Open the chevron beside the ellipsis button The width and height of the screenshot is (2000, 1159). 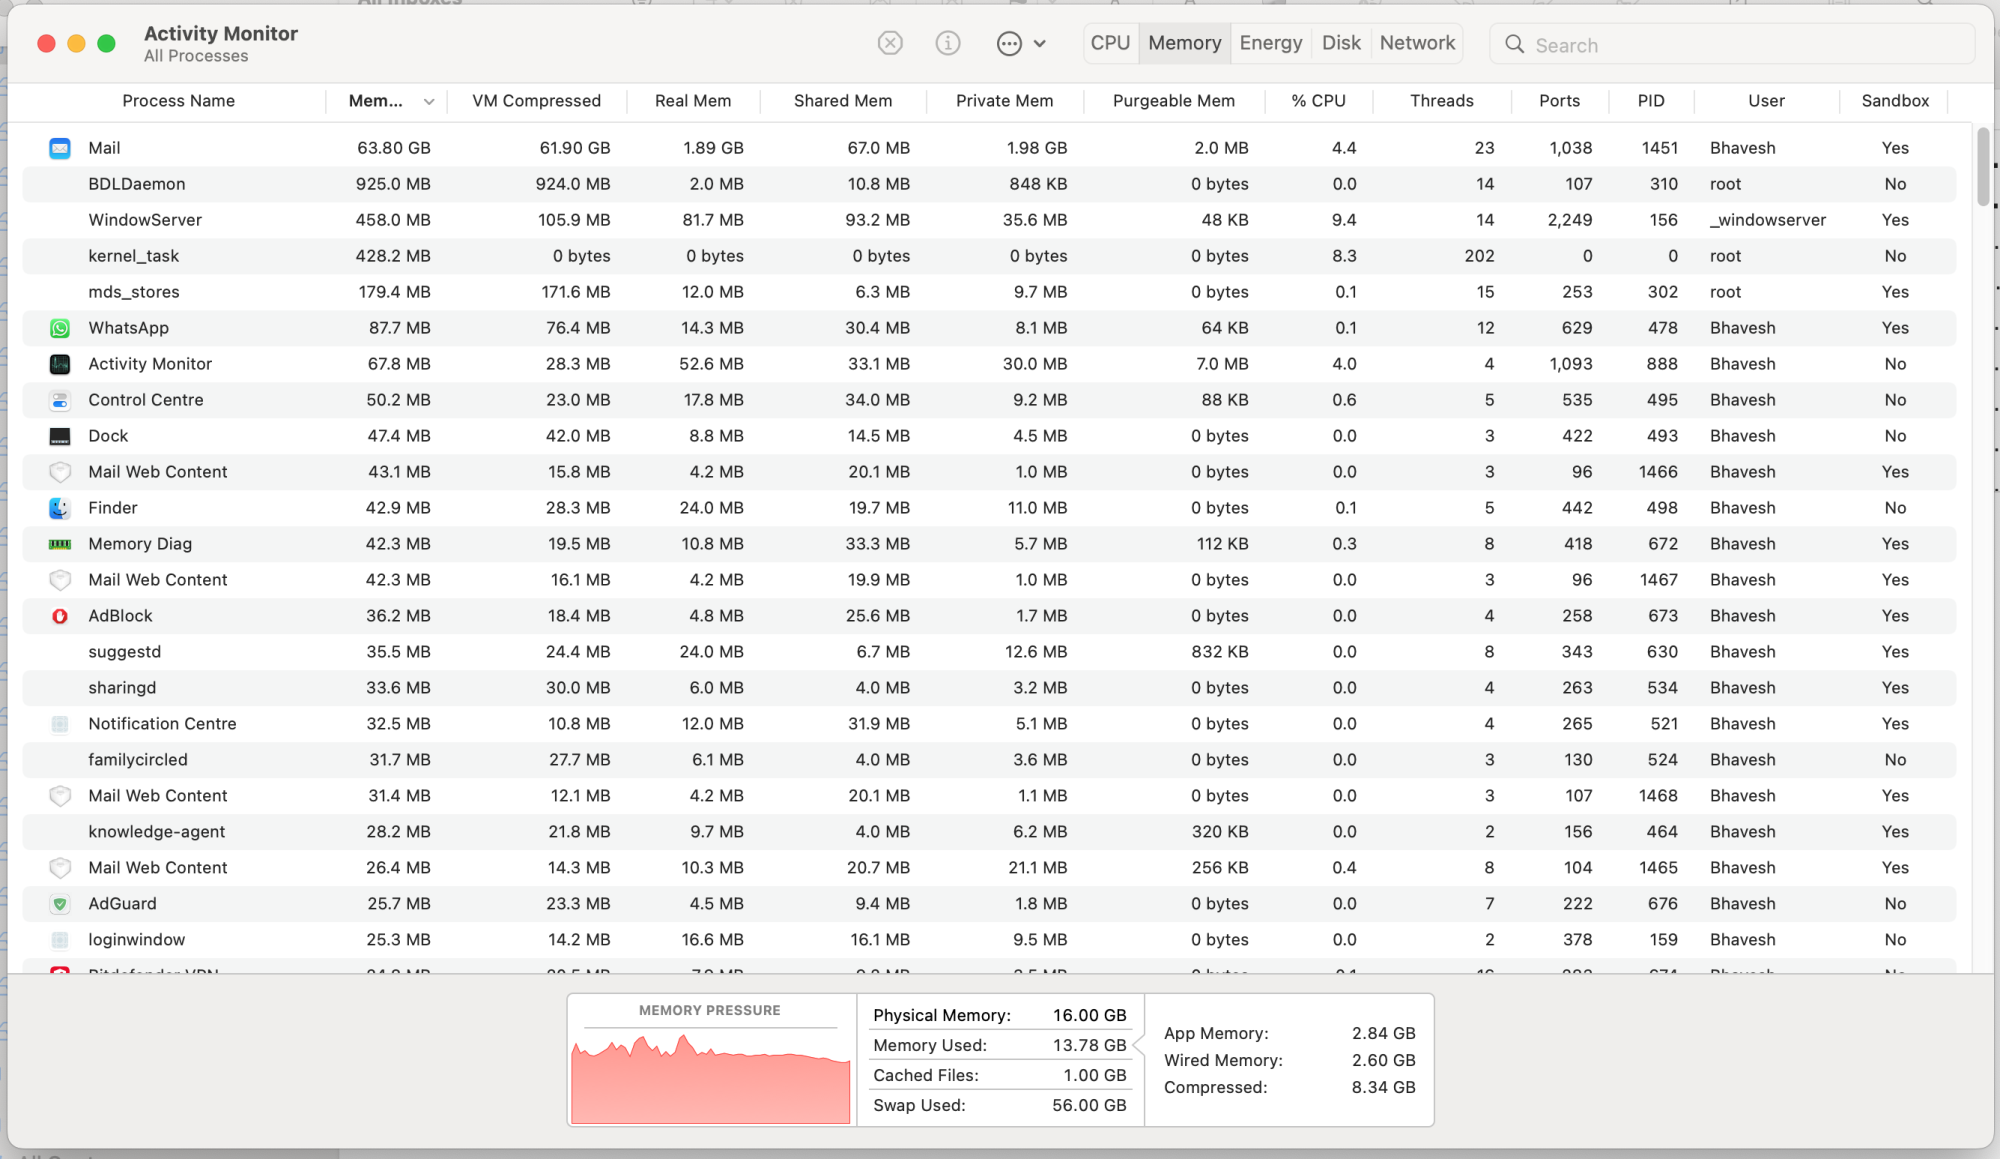click(x=1040, y=43)
